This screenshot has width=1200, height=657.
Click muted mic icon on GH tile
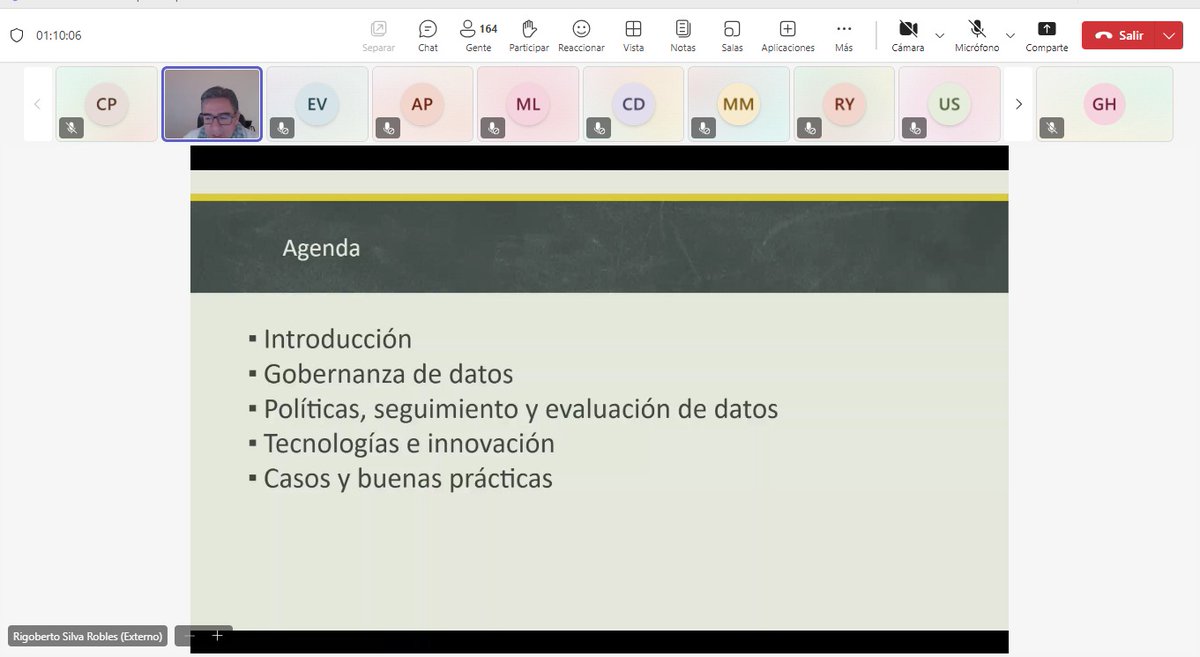[1051, 128]
